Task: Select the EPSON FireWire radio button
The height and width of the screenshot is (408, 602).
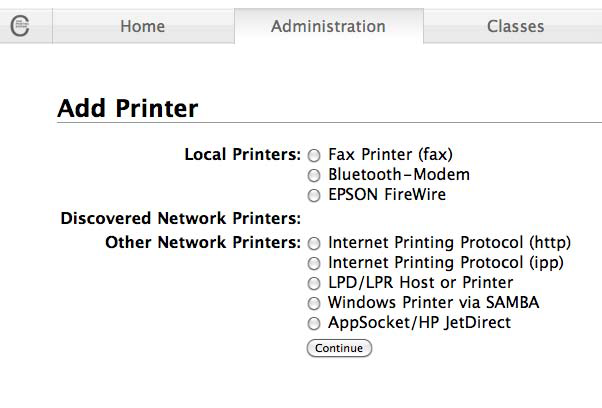Action: tap(314, 196)
